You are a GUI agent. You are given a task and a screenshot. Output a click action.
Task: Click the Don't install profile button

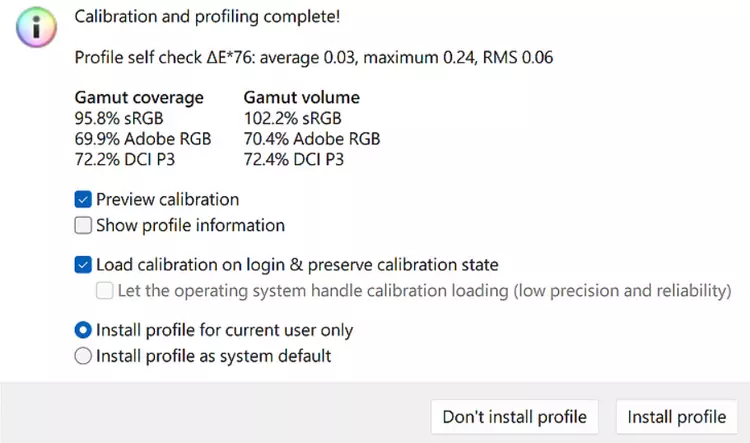(x=514, y=416)
